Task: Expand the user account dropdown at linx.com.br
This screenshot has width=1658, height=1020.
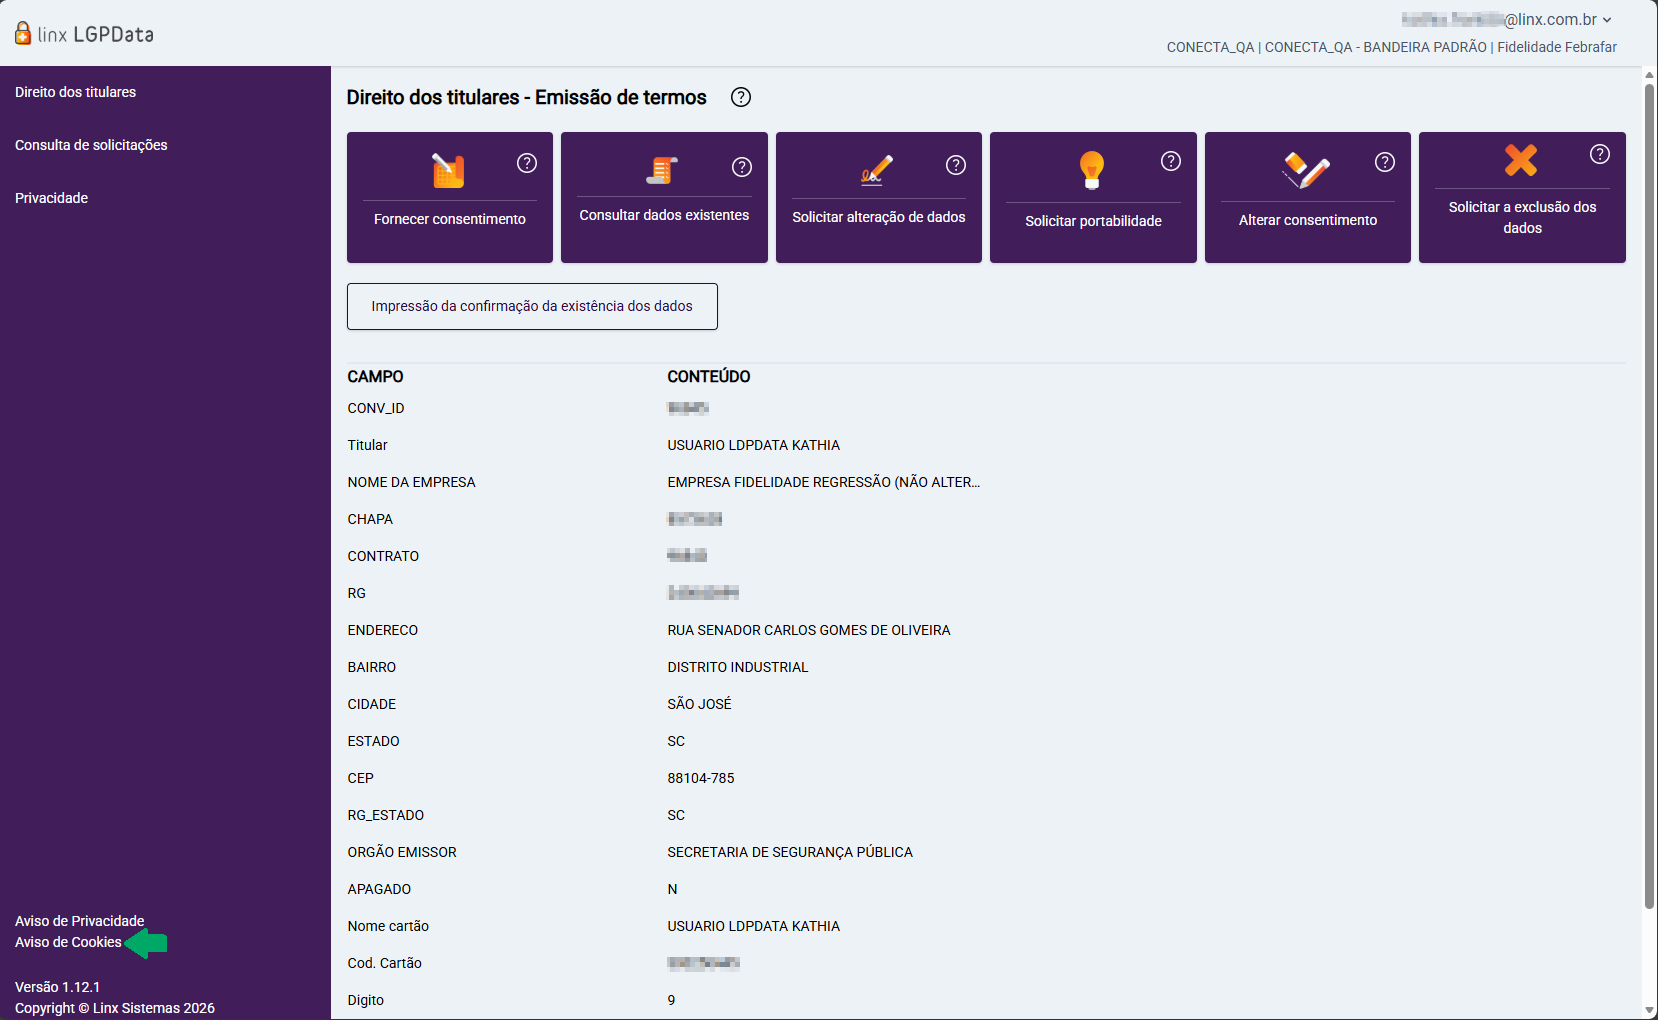Action: tap(1607, 20)
